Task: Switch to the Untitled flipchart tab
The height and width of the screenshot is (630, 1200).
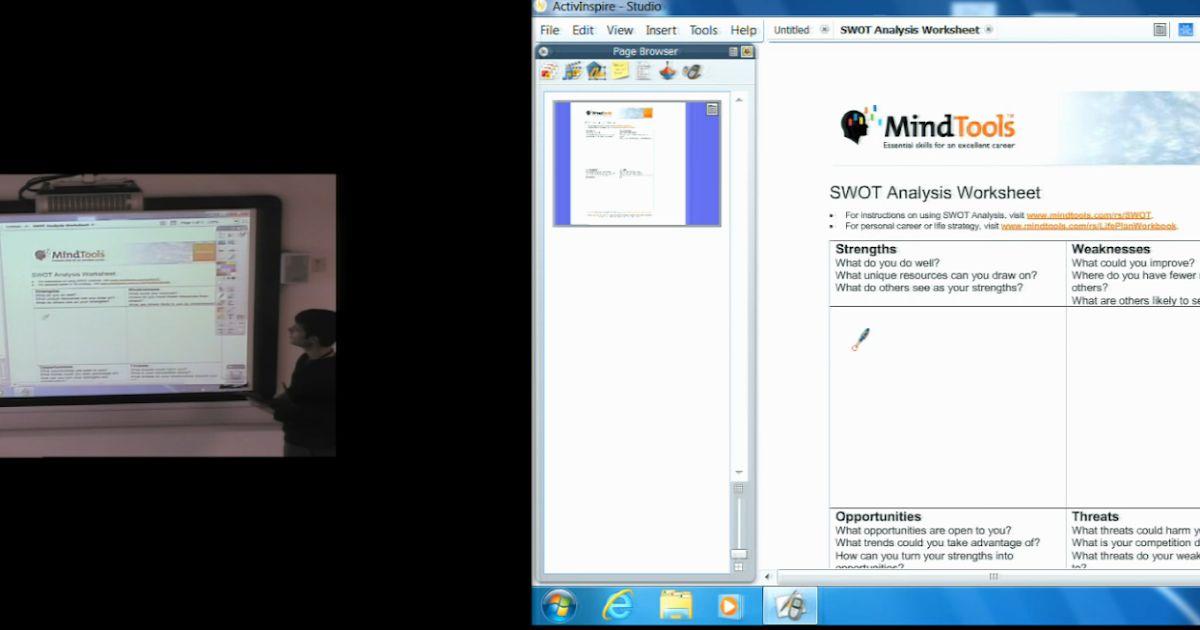Action: tap(791, 30)
